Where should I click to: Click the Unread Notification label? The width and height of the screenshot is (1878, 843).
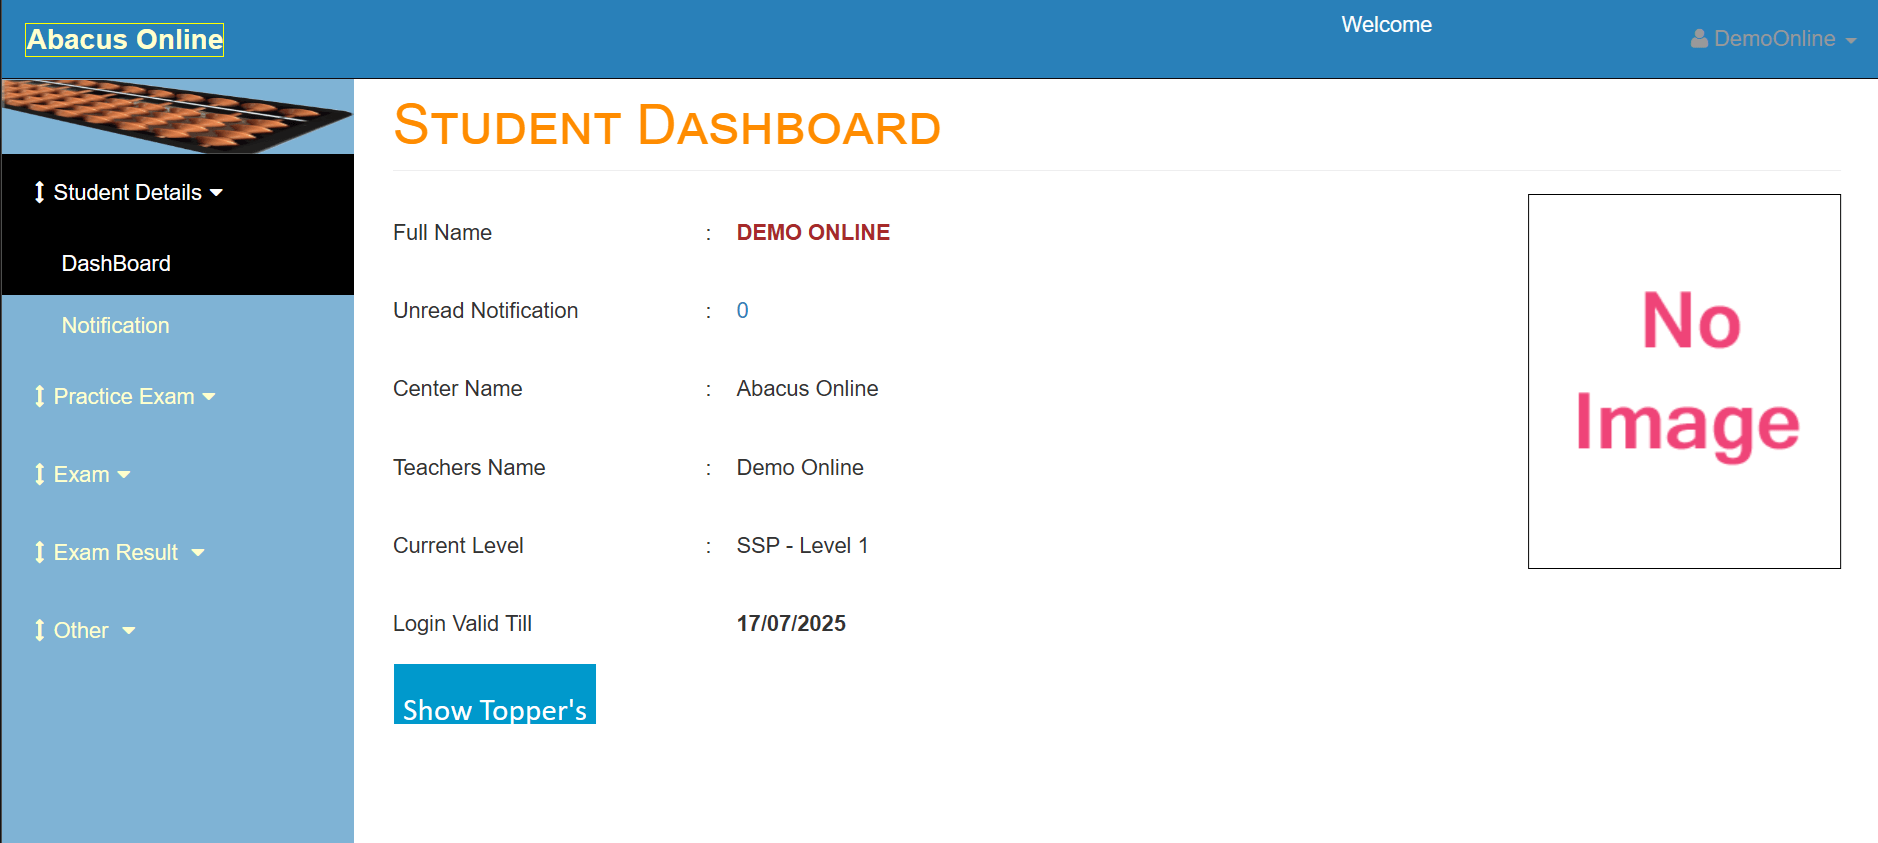(x=485, y=311)
